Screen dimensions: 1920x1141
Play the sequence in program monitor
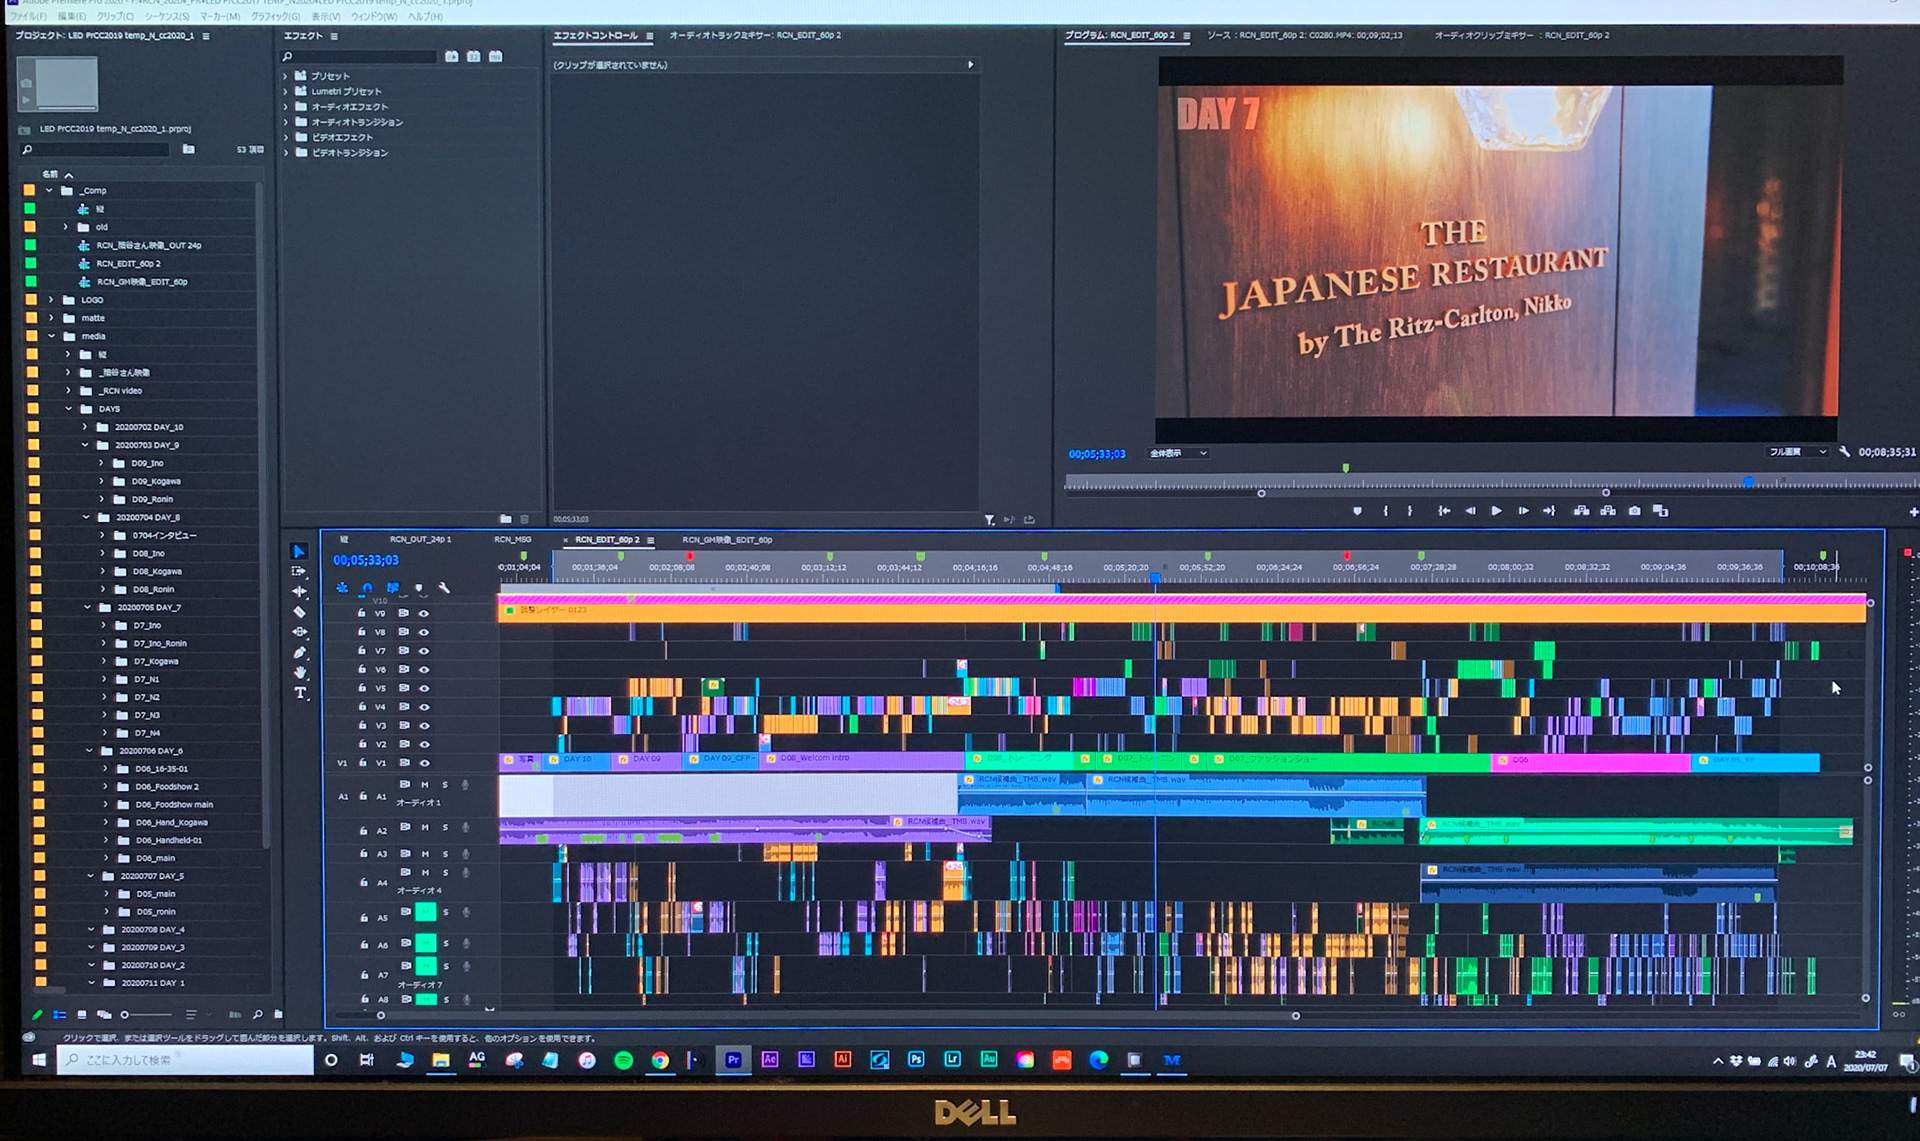(1496, 511)
